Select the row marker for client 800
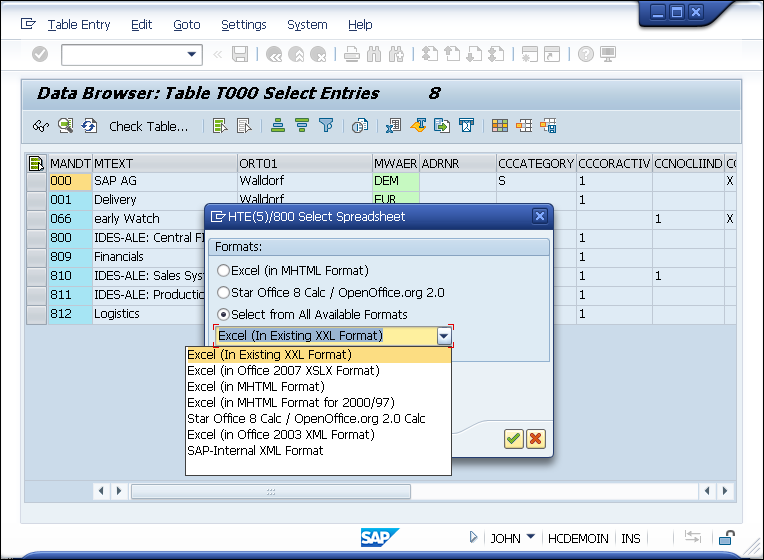The width and height of the screenshot is (764, 560). tap(37, 238)
